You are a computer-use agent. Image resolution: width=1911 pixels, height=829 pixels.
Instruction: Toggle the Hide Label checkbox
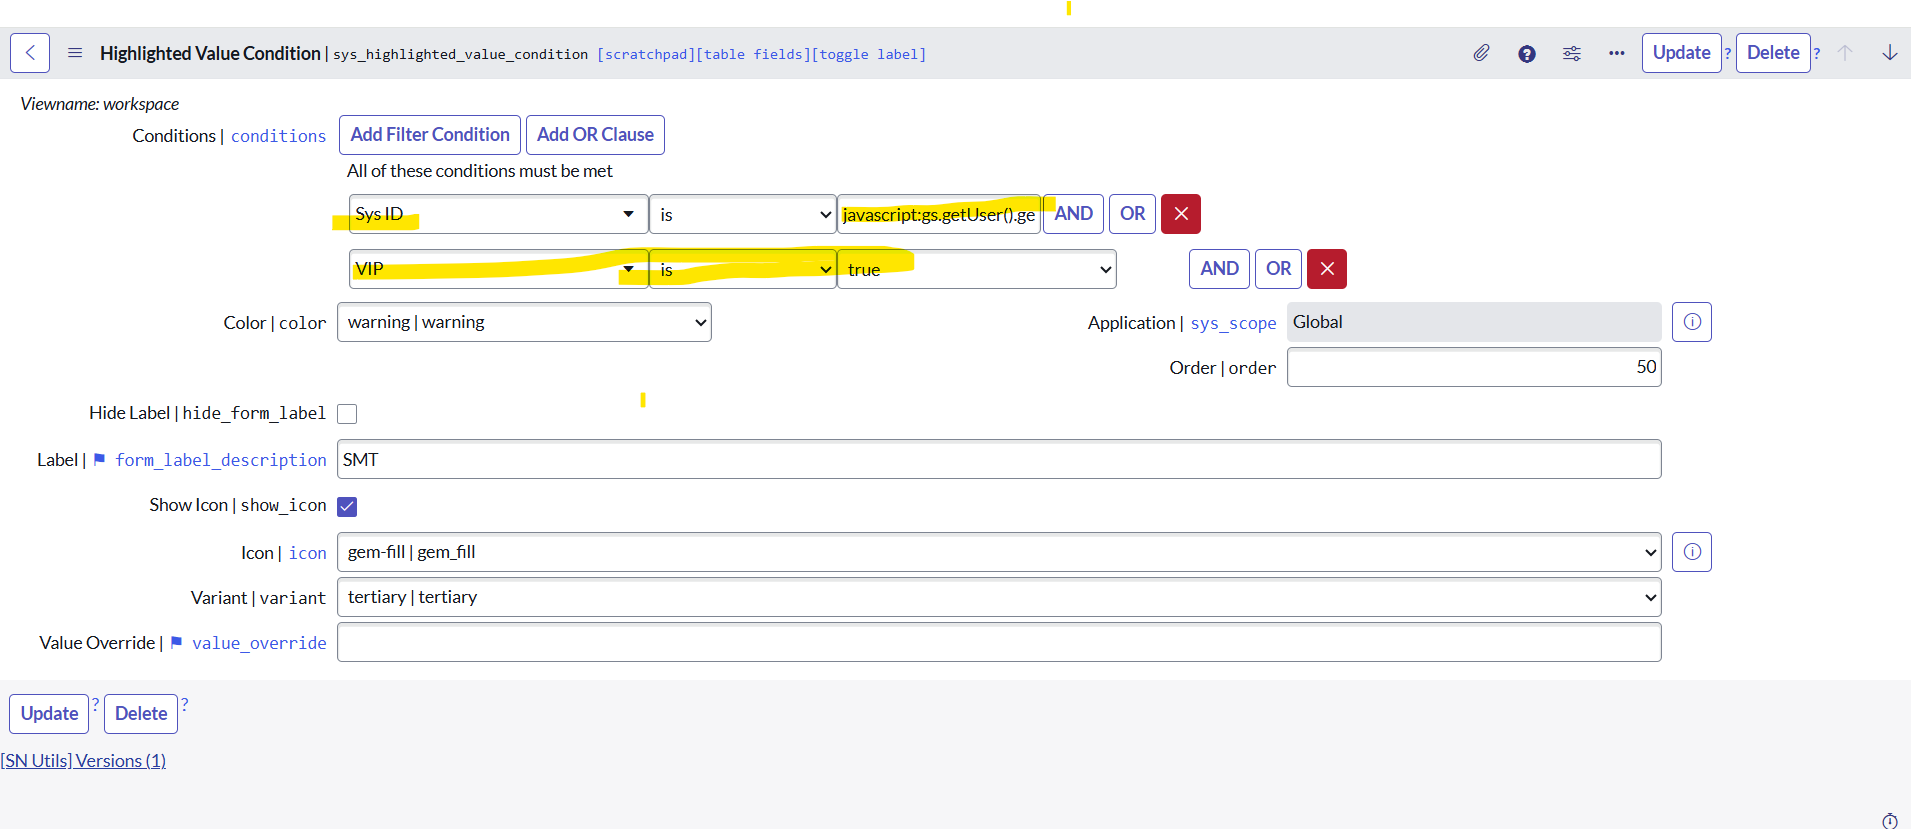pos(347,414)
